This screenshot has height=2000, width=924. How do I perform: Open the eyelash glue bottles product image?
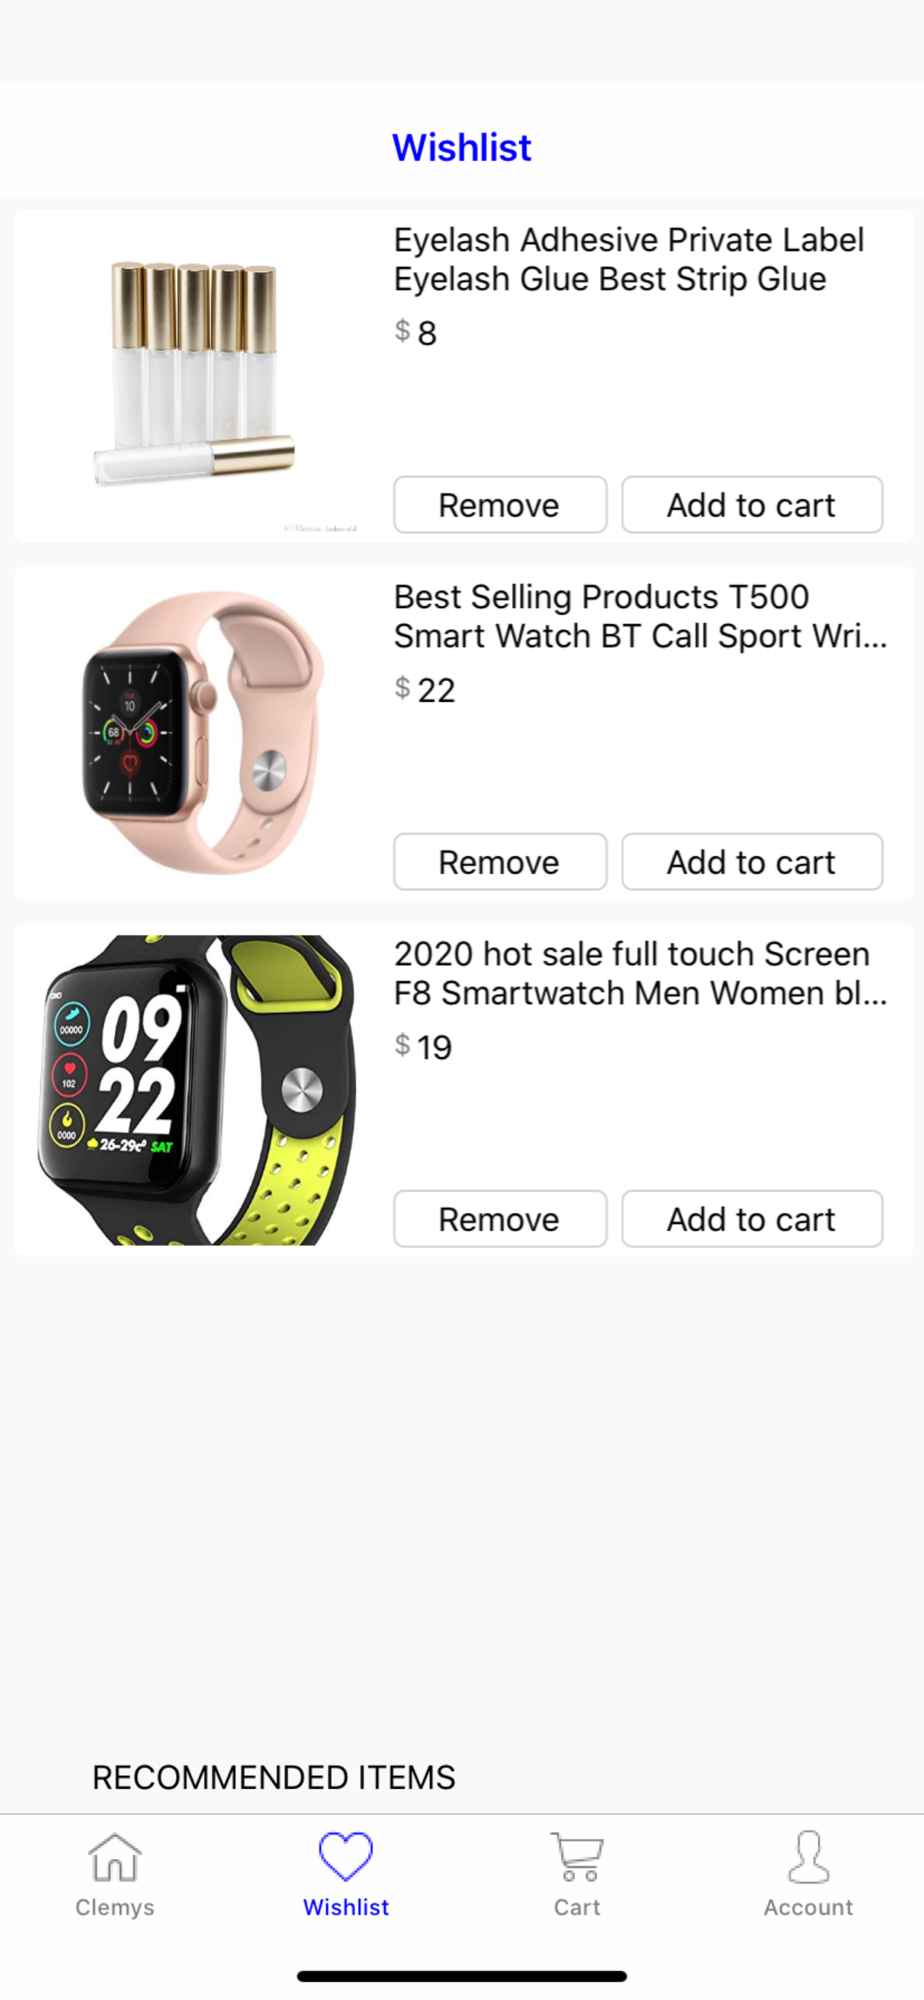tap(195, 375)
